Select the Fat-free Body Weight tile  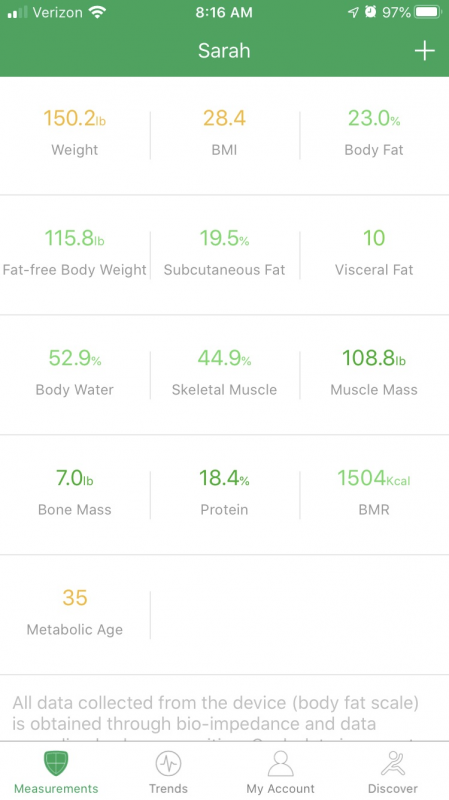pos(74,253)
